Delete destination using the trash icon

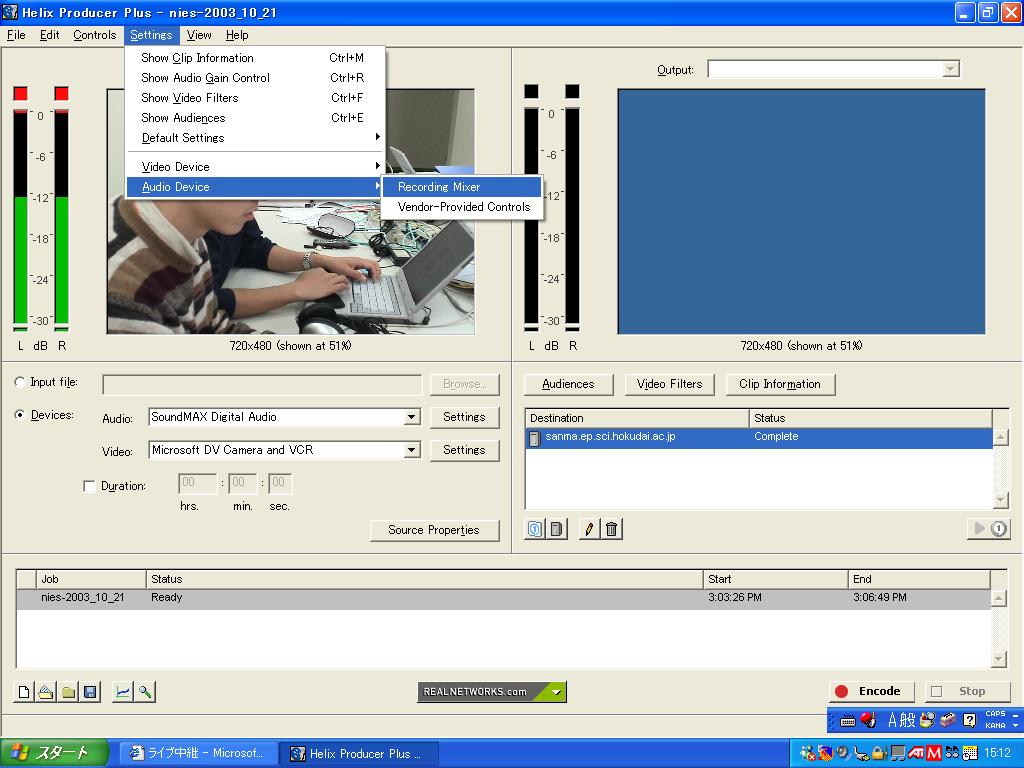pyautogui.click(x=612, y=529)
